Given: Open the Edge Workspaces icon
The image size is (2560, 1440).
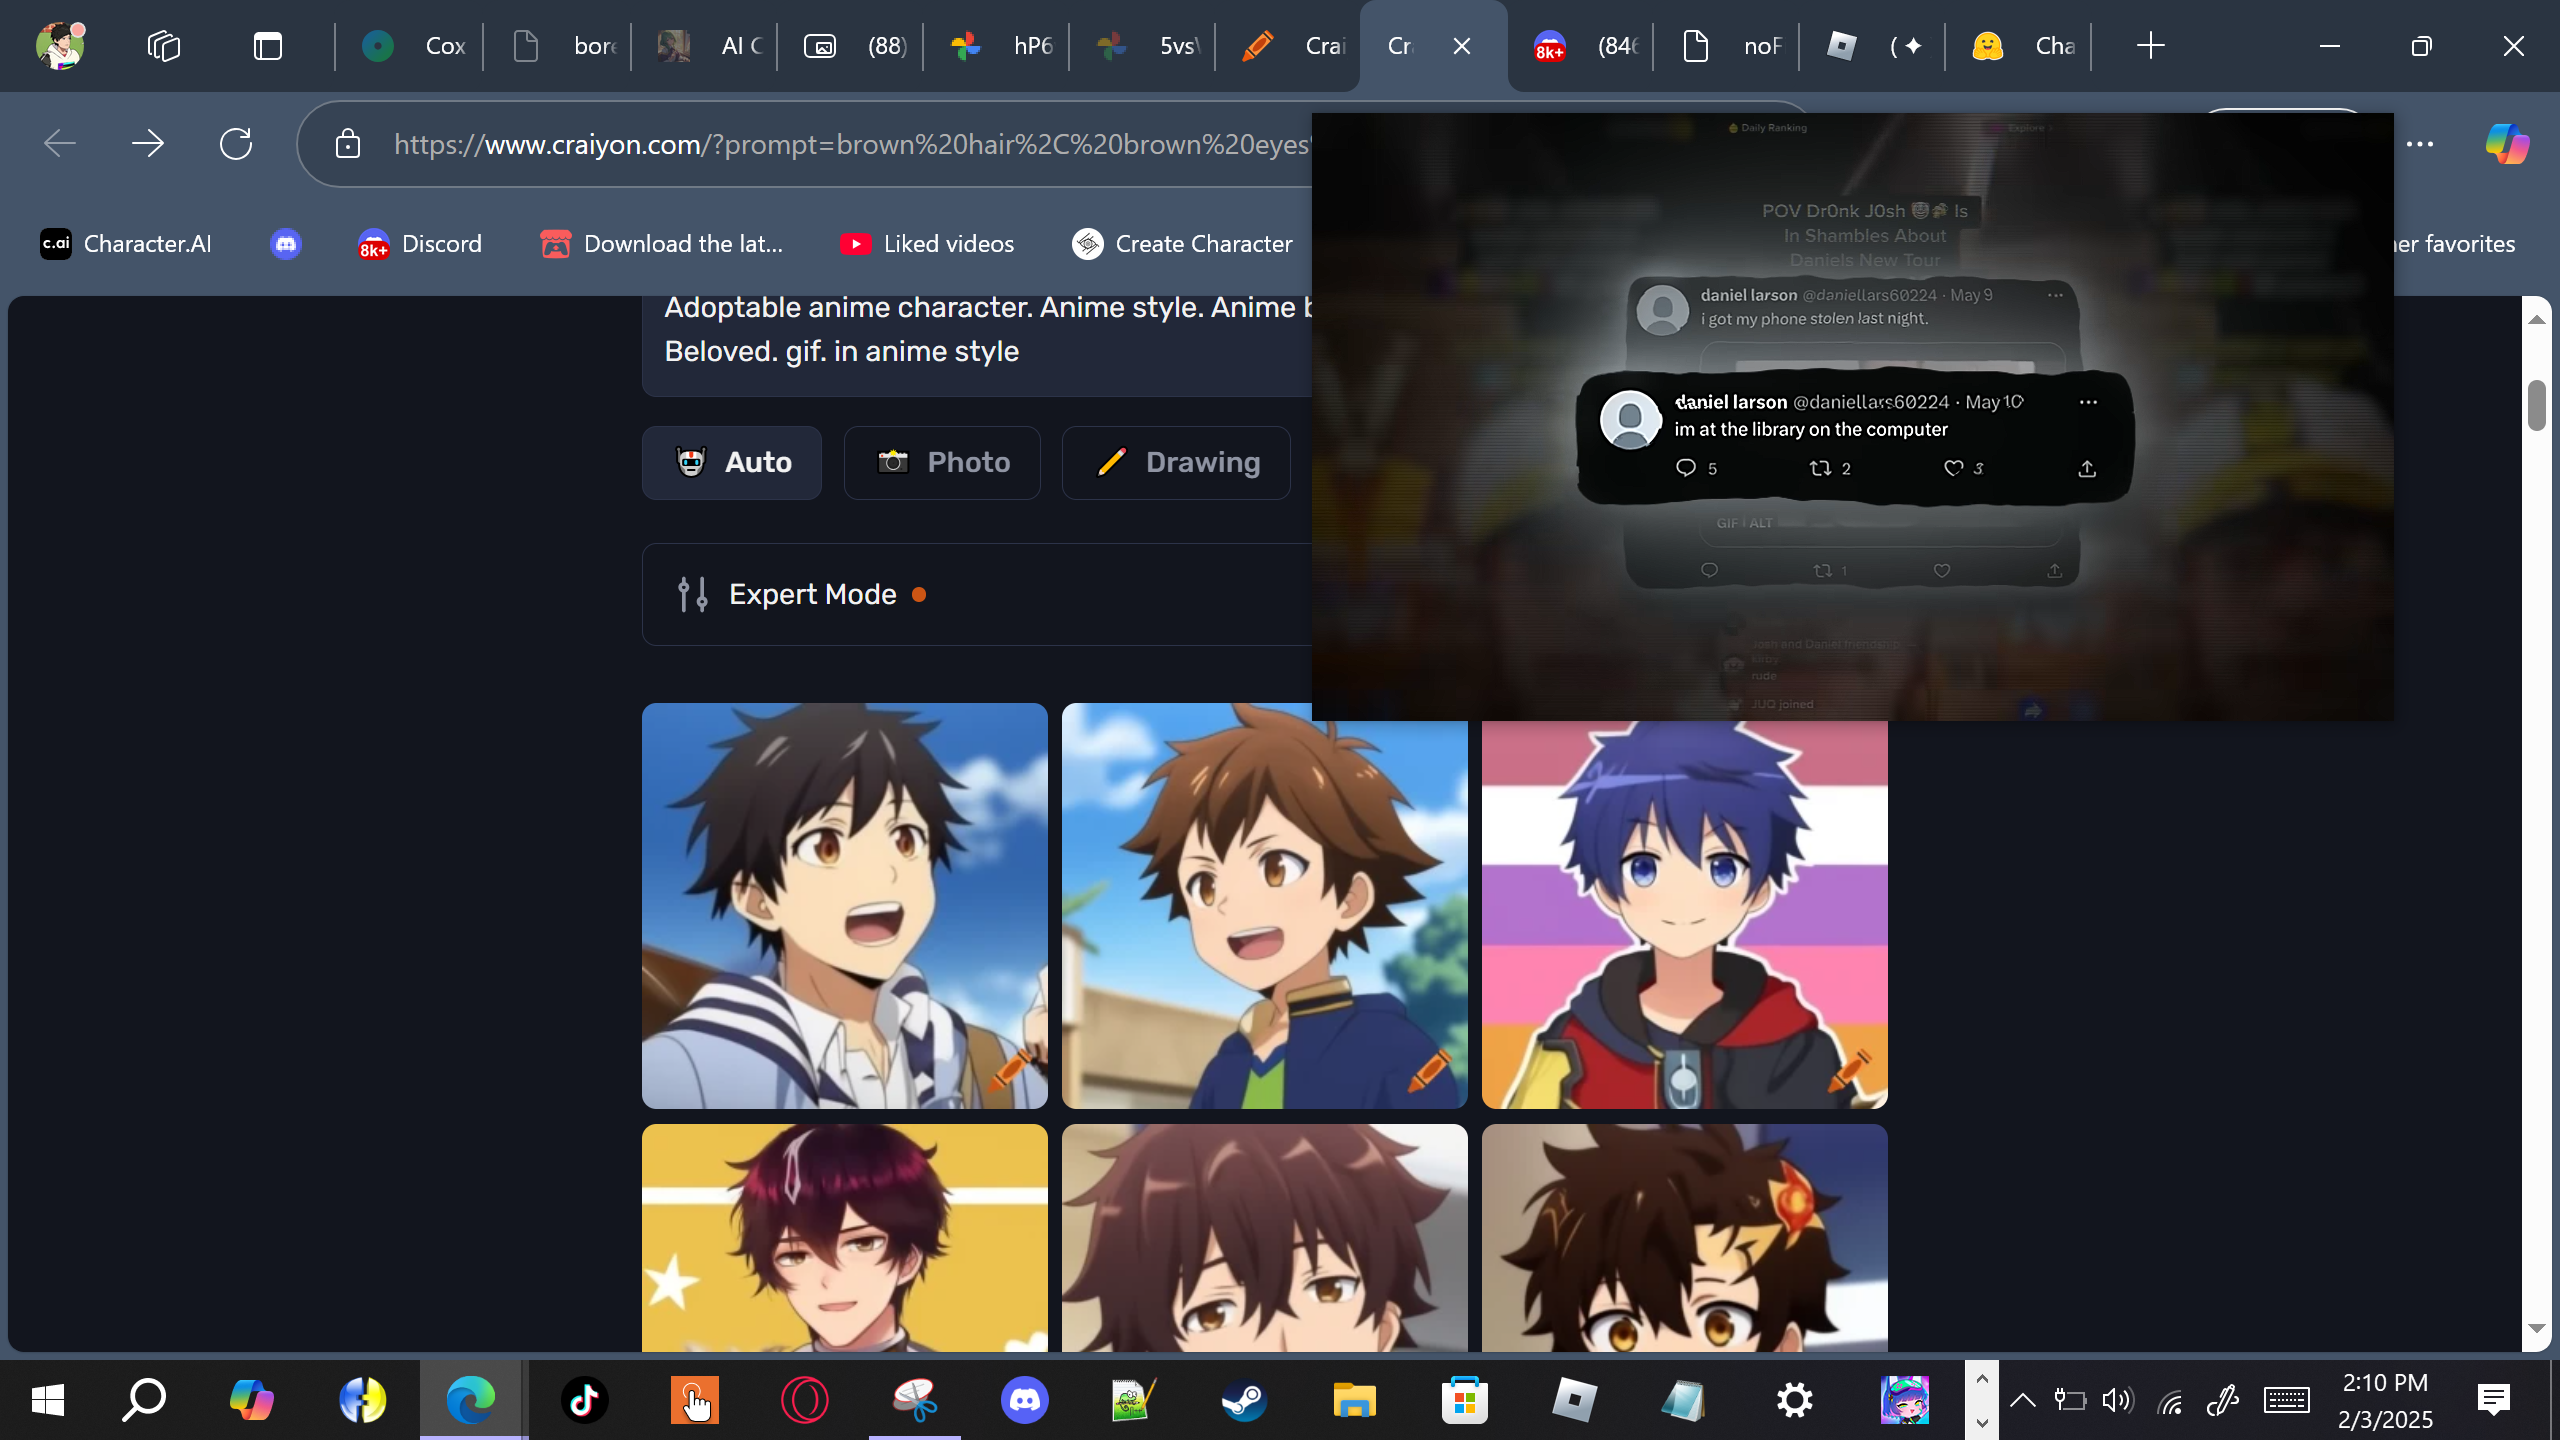Looking at the screenshot, I should pos(164,46).
